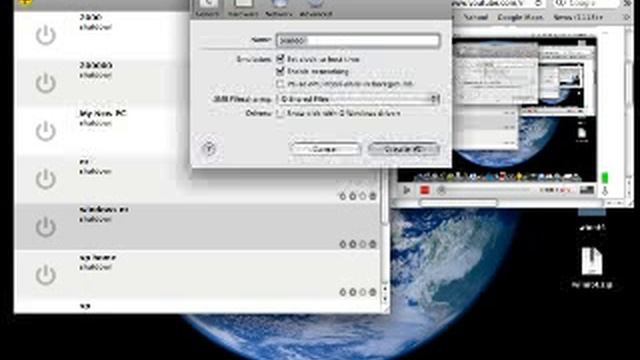Enable the unchecked third Emulation checkbox
640x360 pixels.
(x=280, y=84)
